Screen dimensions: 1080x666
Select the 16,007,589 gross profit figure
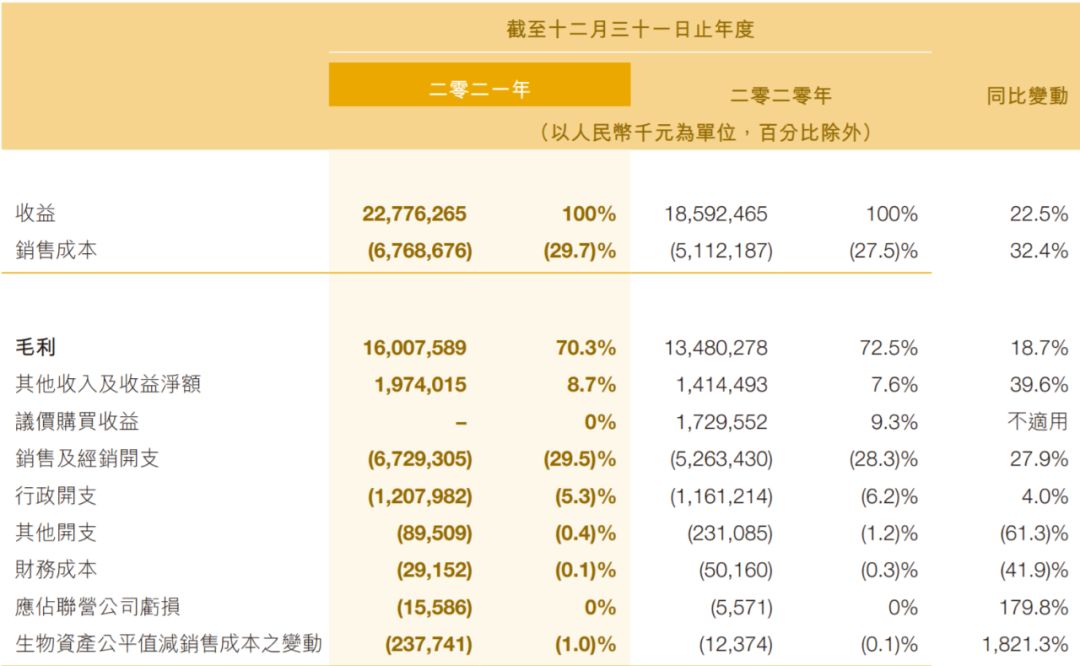pyautogui.click(x=414, y=348)
